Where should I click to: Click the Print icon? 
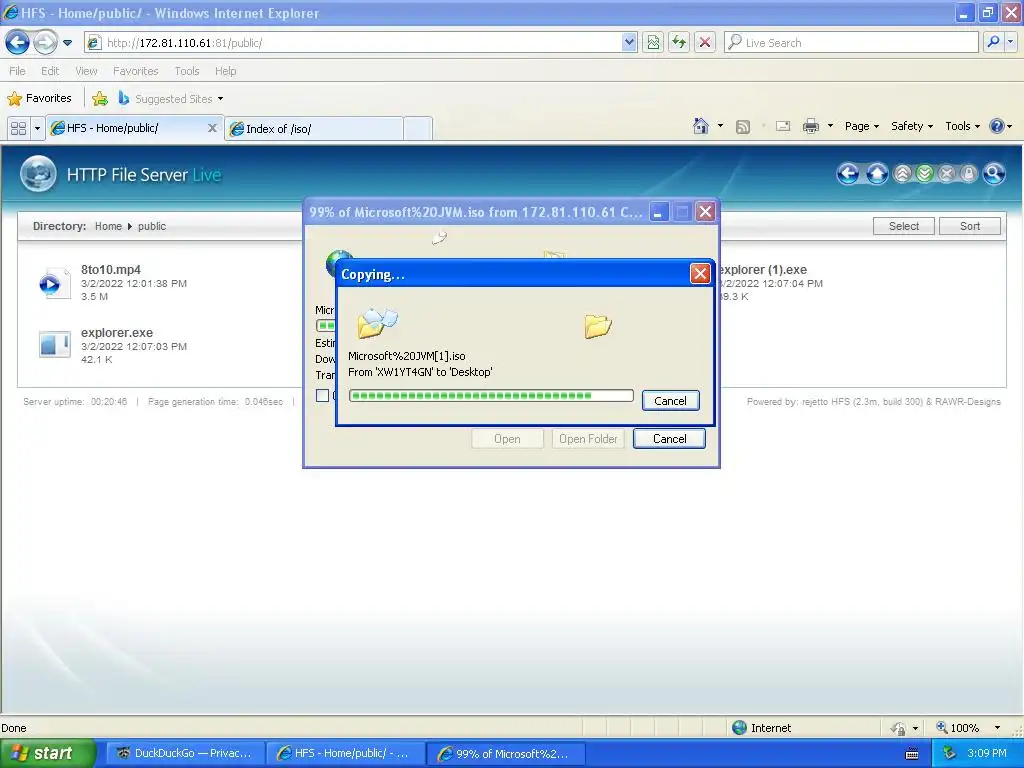pyautogui.click(x=810, y=127)
